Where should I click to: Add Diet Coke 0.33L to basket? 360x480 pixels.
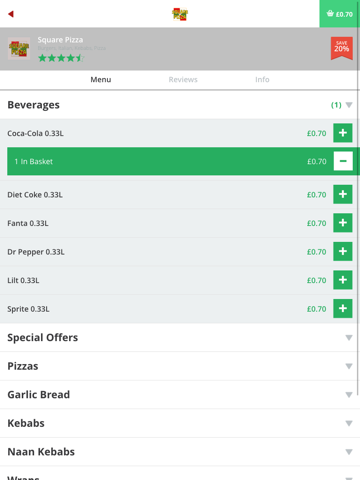tap(343, 194)
